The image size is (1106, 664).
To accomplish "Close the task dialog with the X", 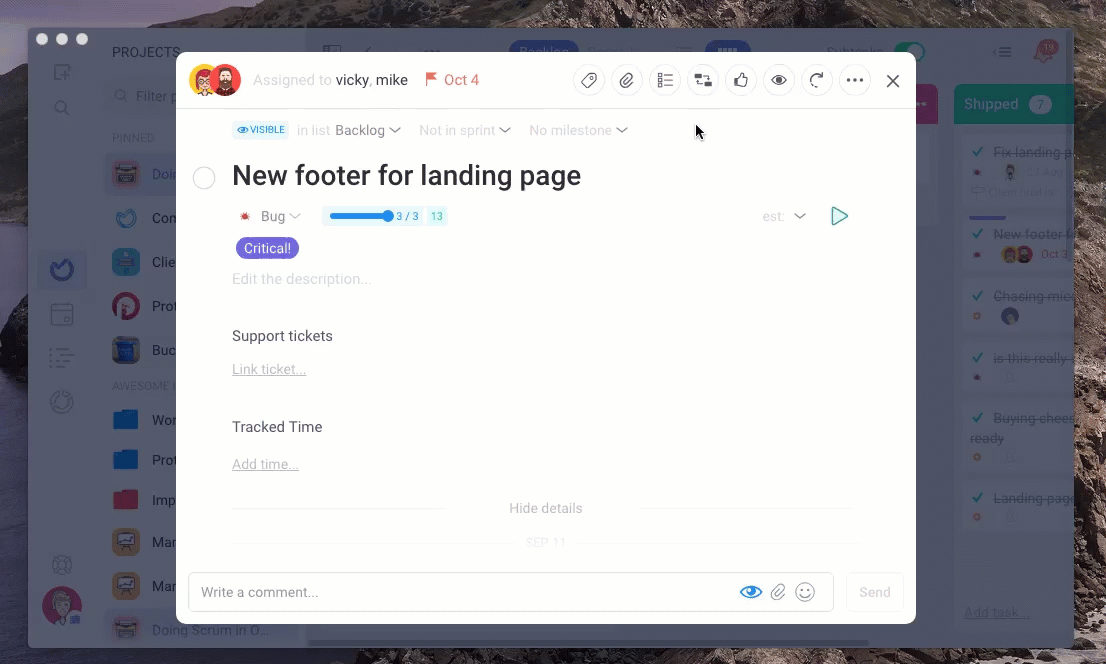I will (893, 81).
